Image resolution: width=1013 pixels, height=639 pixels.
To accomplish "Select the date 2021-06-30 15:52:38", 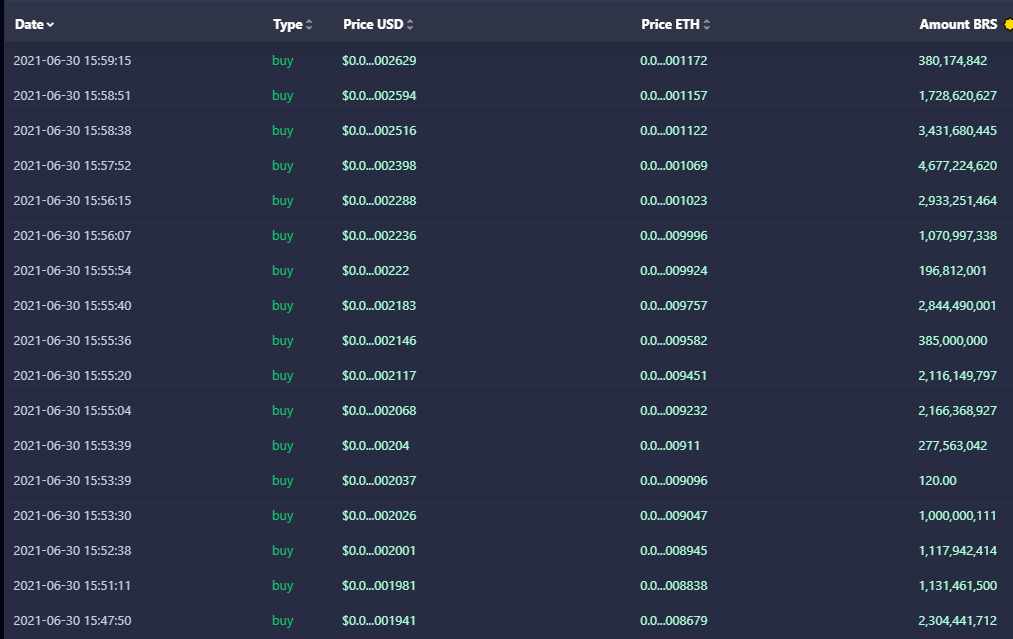I will pyautogui.click(x=72, y=550).
